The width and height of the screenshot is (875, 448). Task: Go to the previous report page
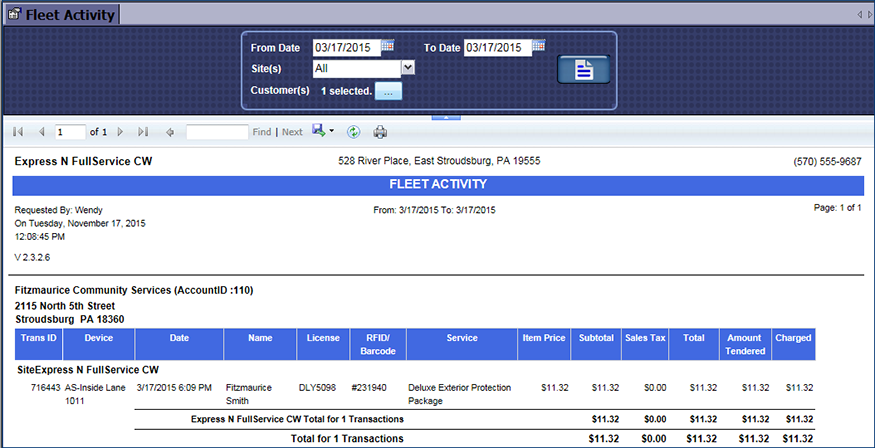pyautogui.click(x=41, y=132)
